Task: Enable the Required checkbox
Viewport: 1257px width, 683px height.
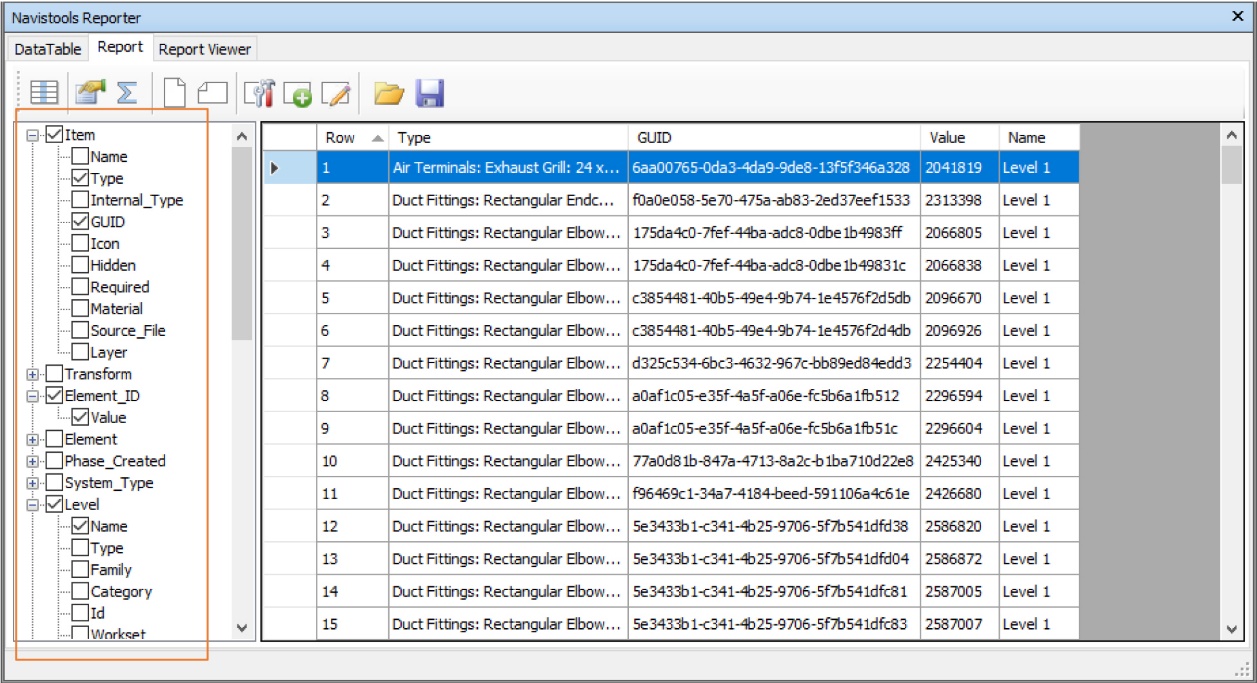Action: [80, 287]
